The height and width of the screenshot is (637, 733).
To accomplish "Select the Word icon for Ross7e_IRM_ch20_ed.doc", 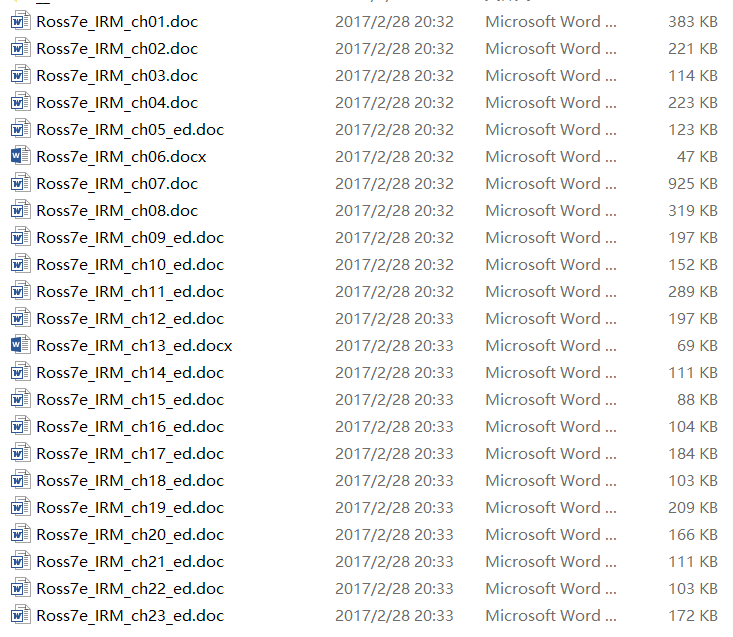I will click(x=21, y=535).
